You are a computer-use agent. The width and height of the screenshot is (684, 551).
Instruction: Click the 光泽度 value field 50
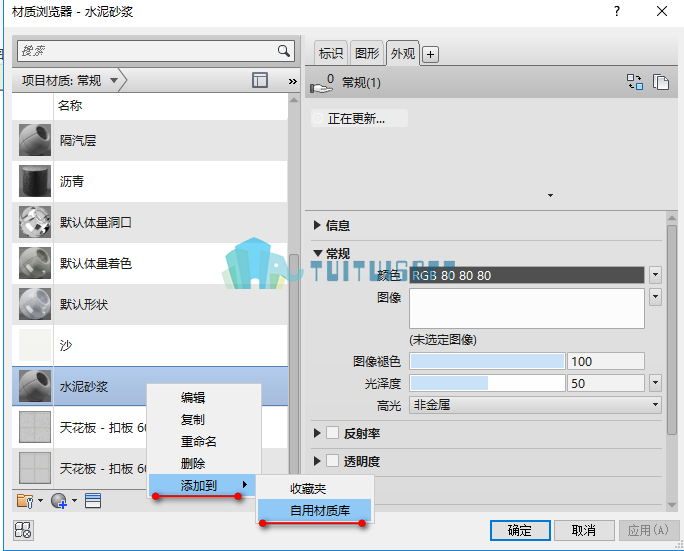pyautogui.click(x=605, y=383)
